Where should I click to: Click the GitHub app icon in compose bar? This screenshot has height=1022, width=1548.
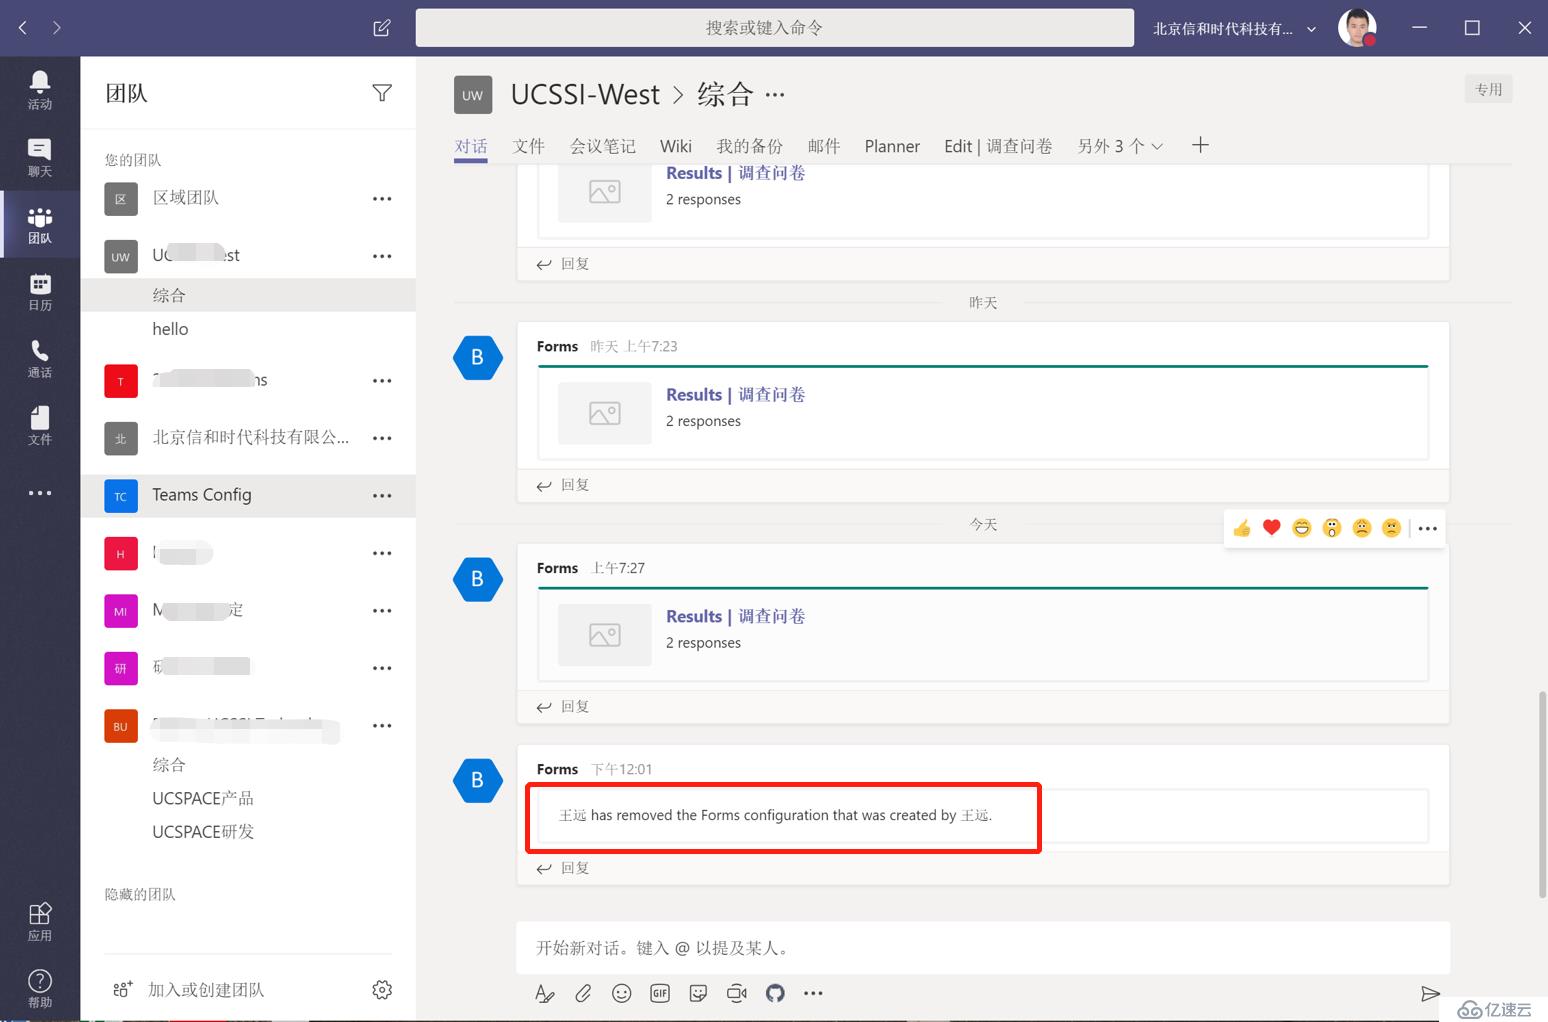coord(775,993)
